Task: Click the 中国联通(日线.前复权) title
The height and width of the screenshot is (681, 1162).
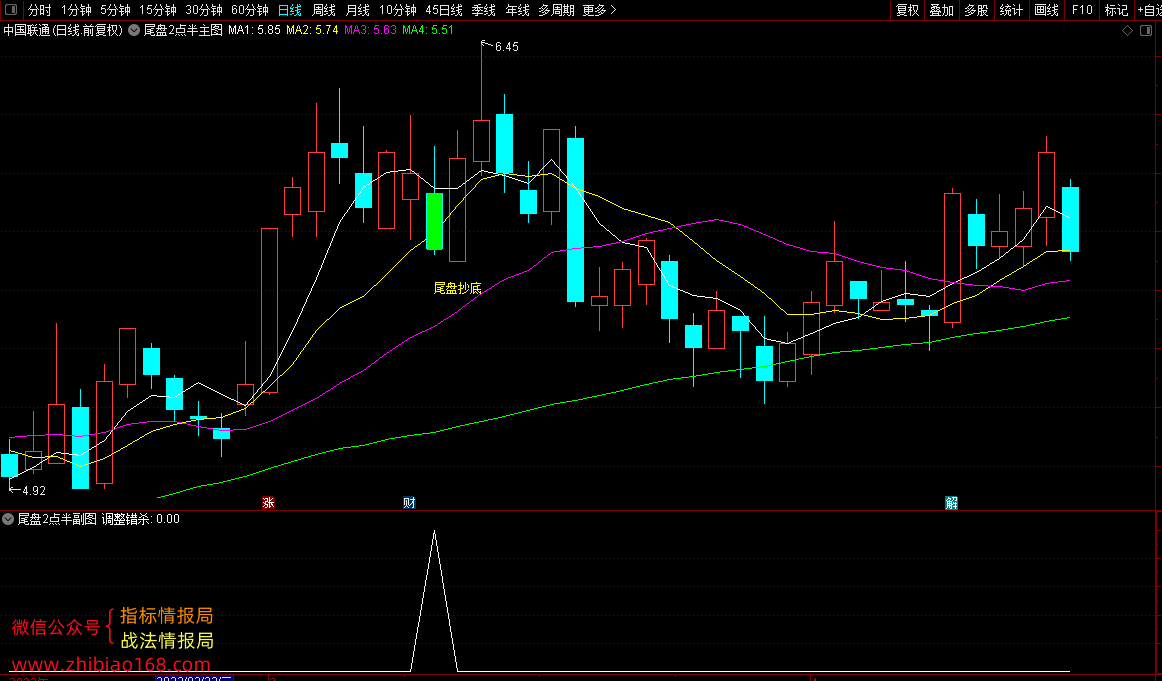Action: pyautogui.click(x=63, y=30)
